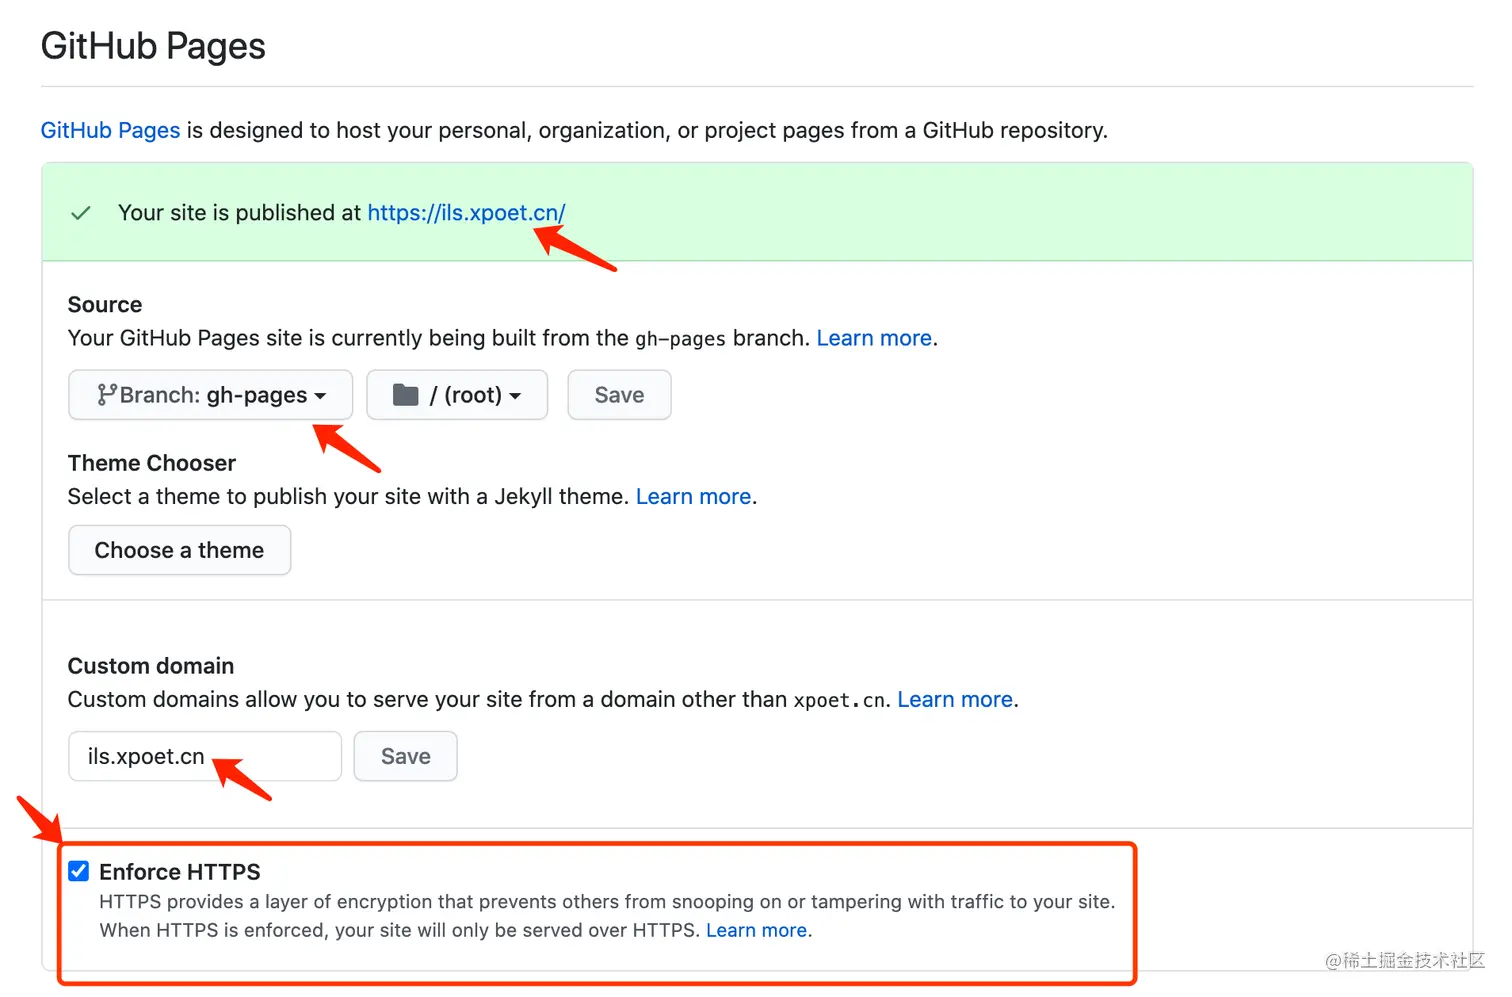Screen dimensions: 1512x997
Task: Open the Branch: gh-pages dropdown
Action: [211, 395]
